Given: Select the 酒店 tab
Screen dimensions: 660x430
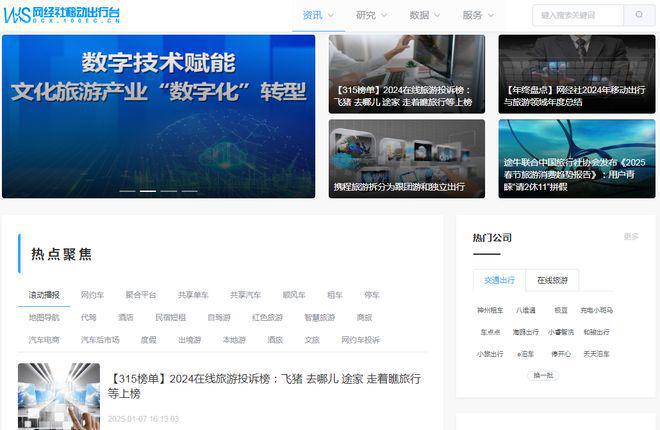Looking at the screenshot, I should pyautogui.click(x=126, y=317).
